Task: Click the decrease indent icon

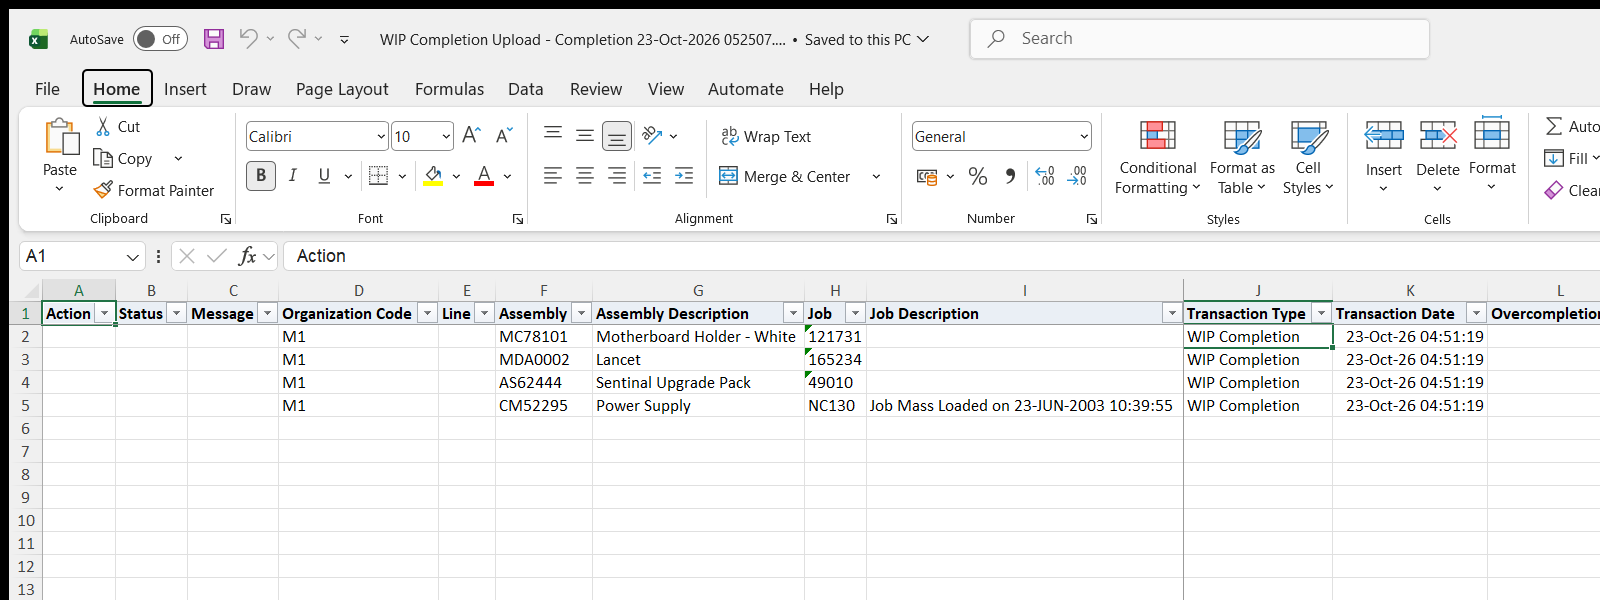Action: (652, 176)
